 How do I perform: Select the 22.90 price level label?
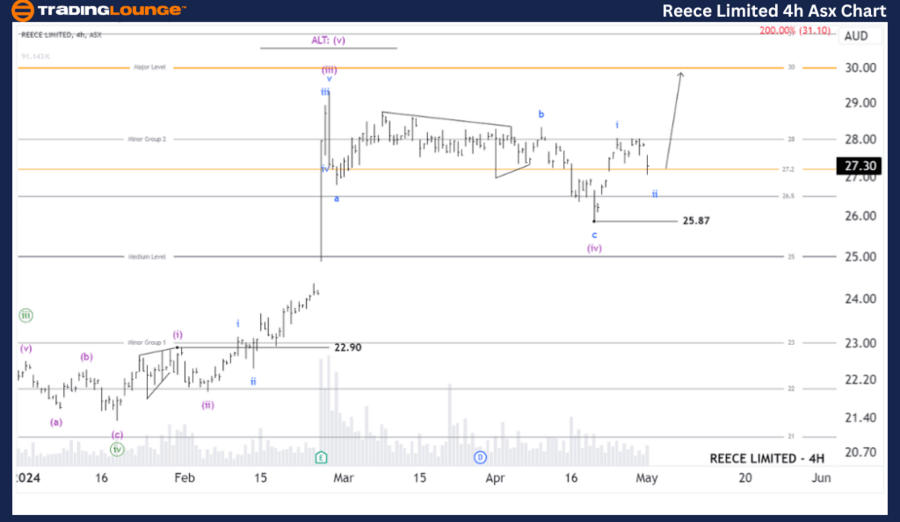(348, 347)
